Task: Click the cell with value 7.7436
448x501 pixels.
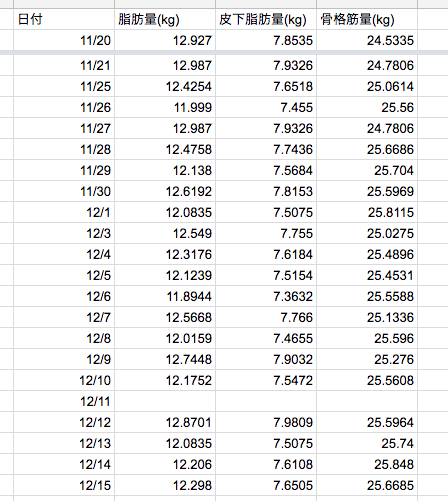Action: pyautogui.click(x=266, y=149)
